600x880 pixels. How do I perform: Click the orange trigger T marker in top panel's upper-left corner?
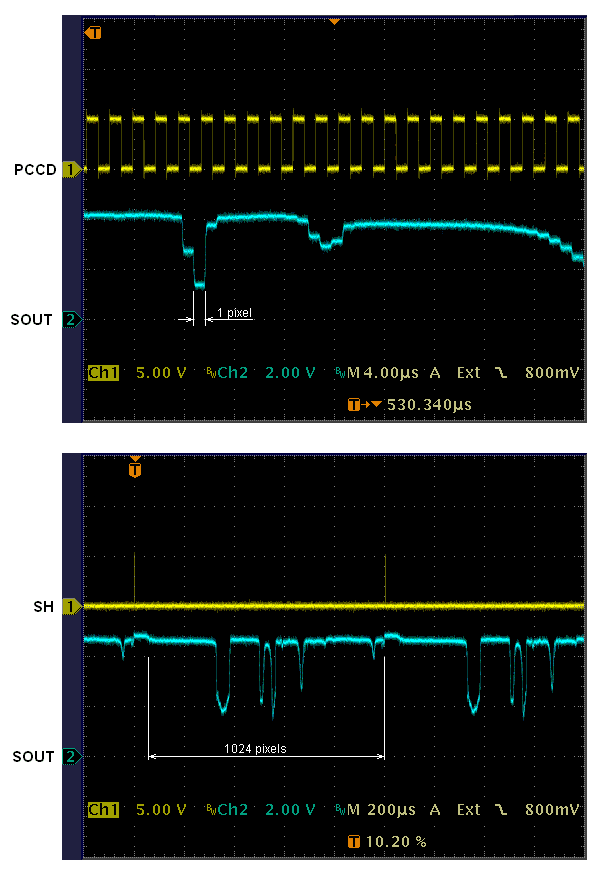[x=94, y=33]
